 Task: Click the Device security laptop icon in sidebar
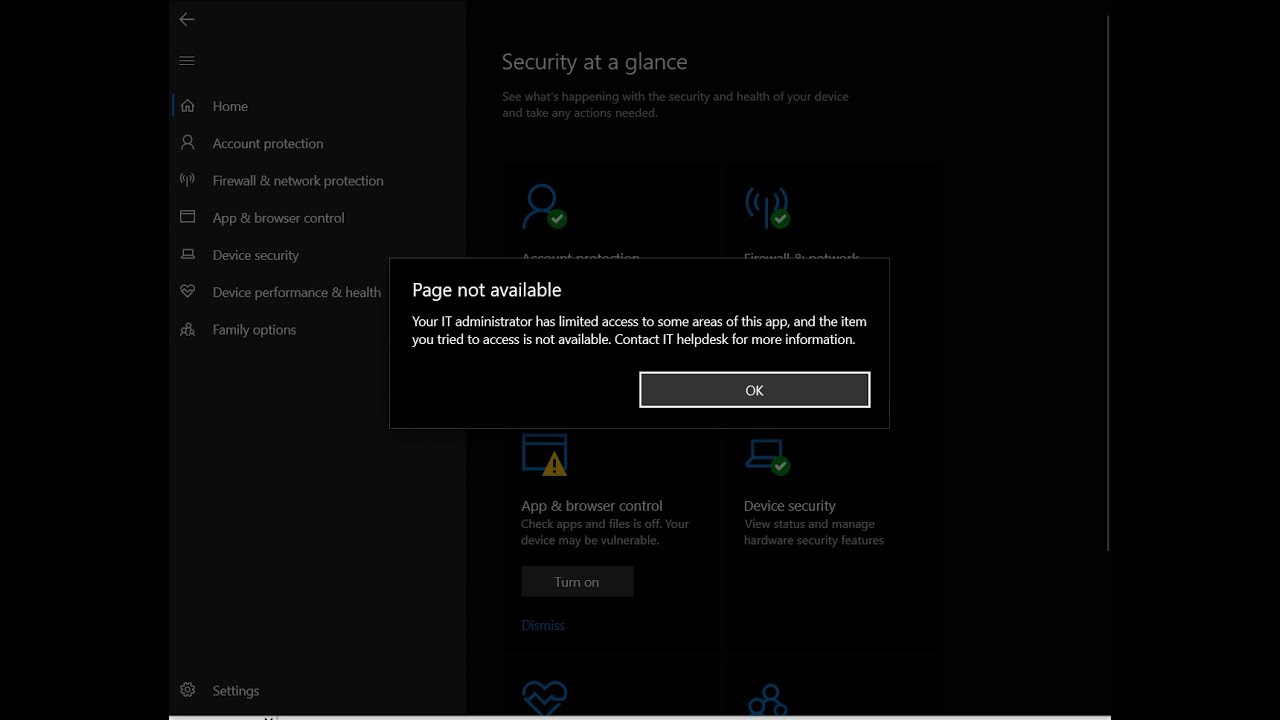(x=187, y=255)
